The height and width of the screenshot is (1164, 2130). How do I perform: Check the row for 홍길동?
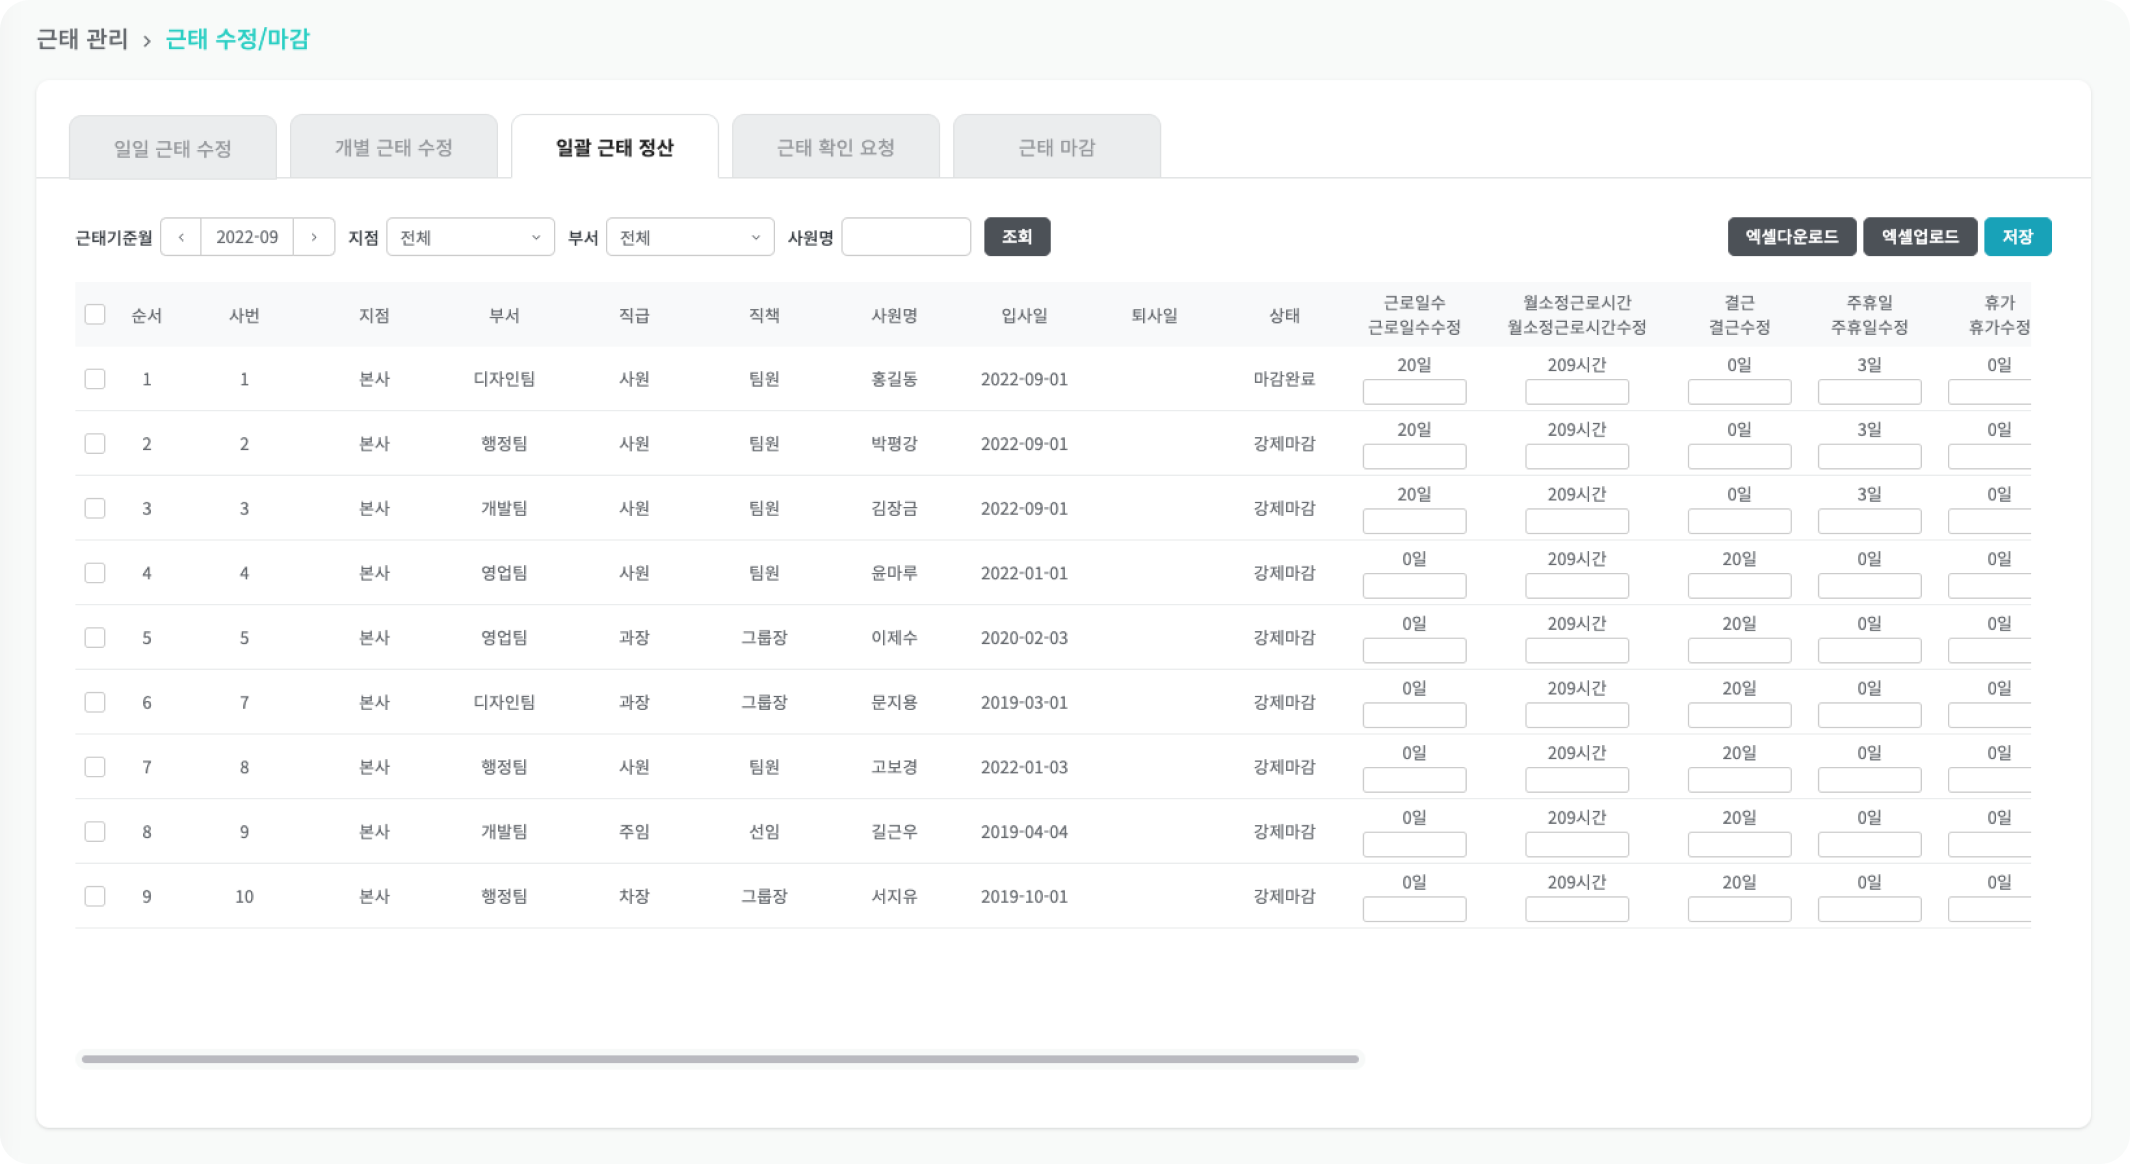click(x=95, y=379)
